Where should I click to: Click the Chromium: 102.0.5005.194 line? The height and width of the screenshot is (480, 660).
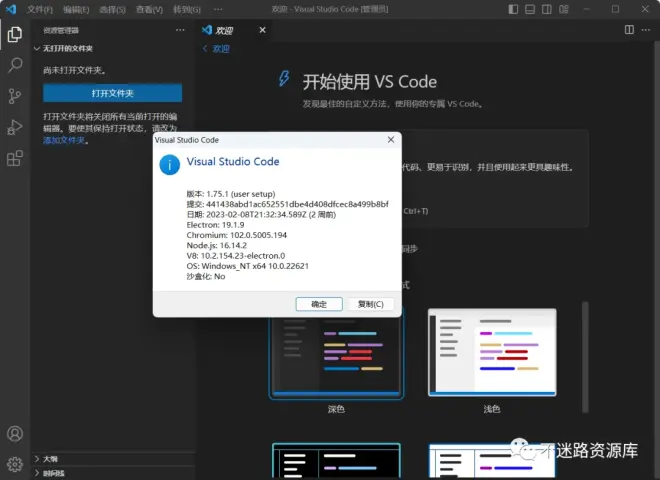coord(237,235)
